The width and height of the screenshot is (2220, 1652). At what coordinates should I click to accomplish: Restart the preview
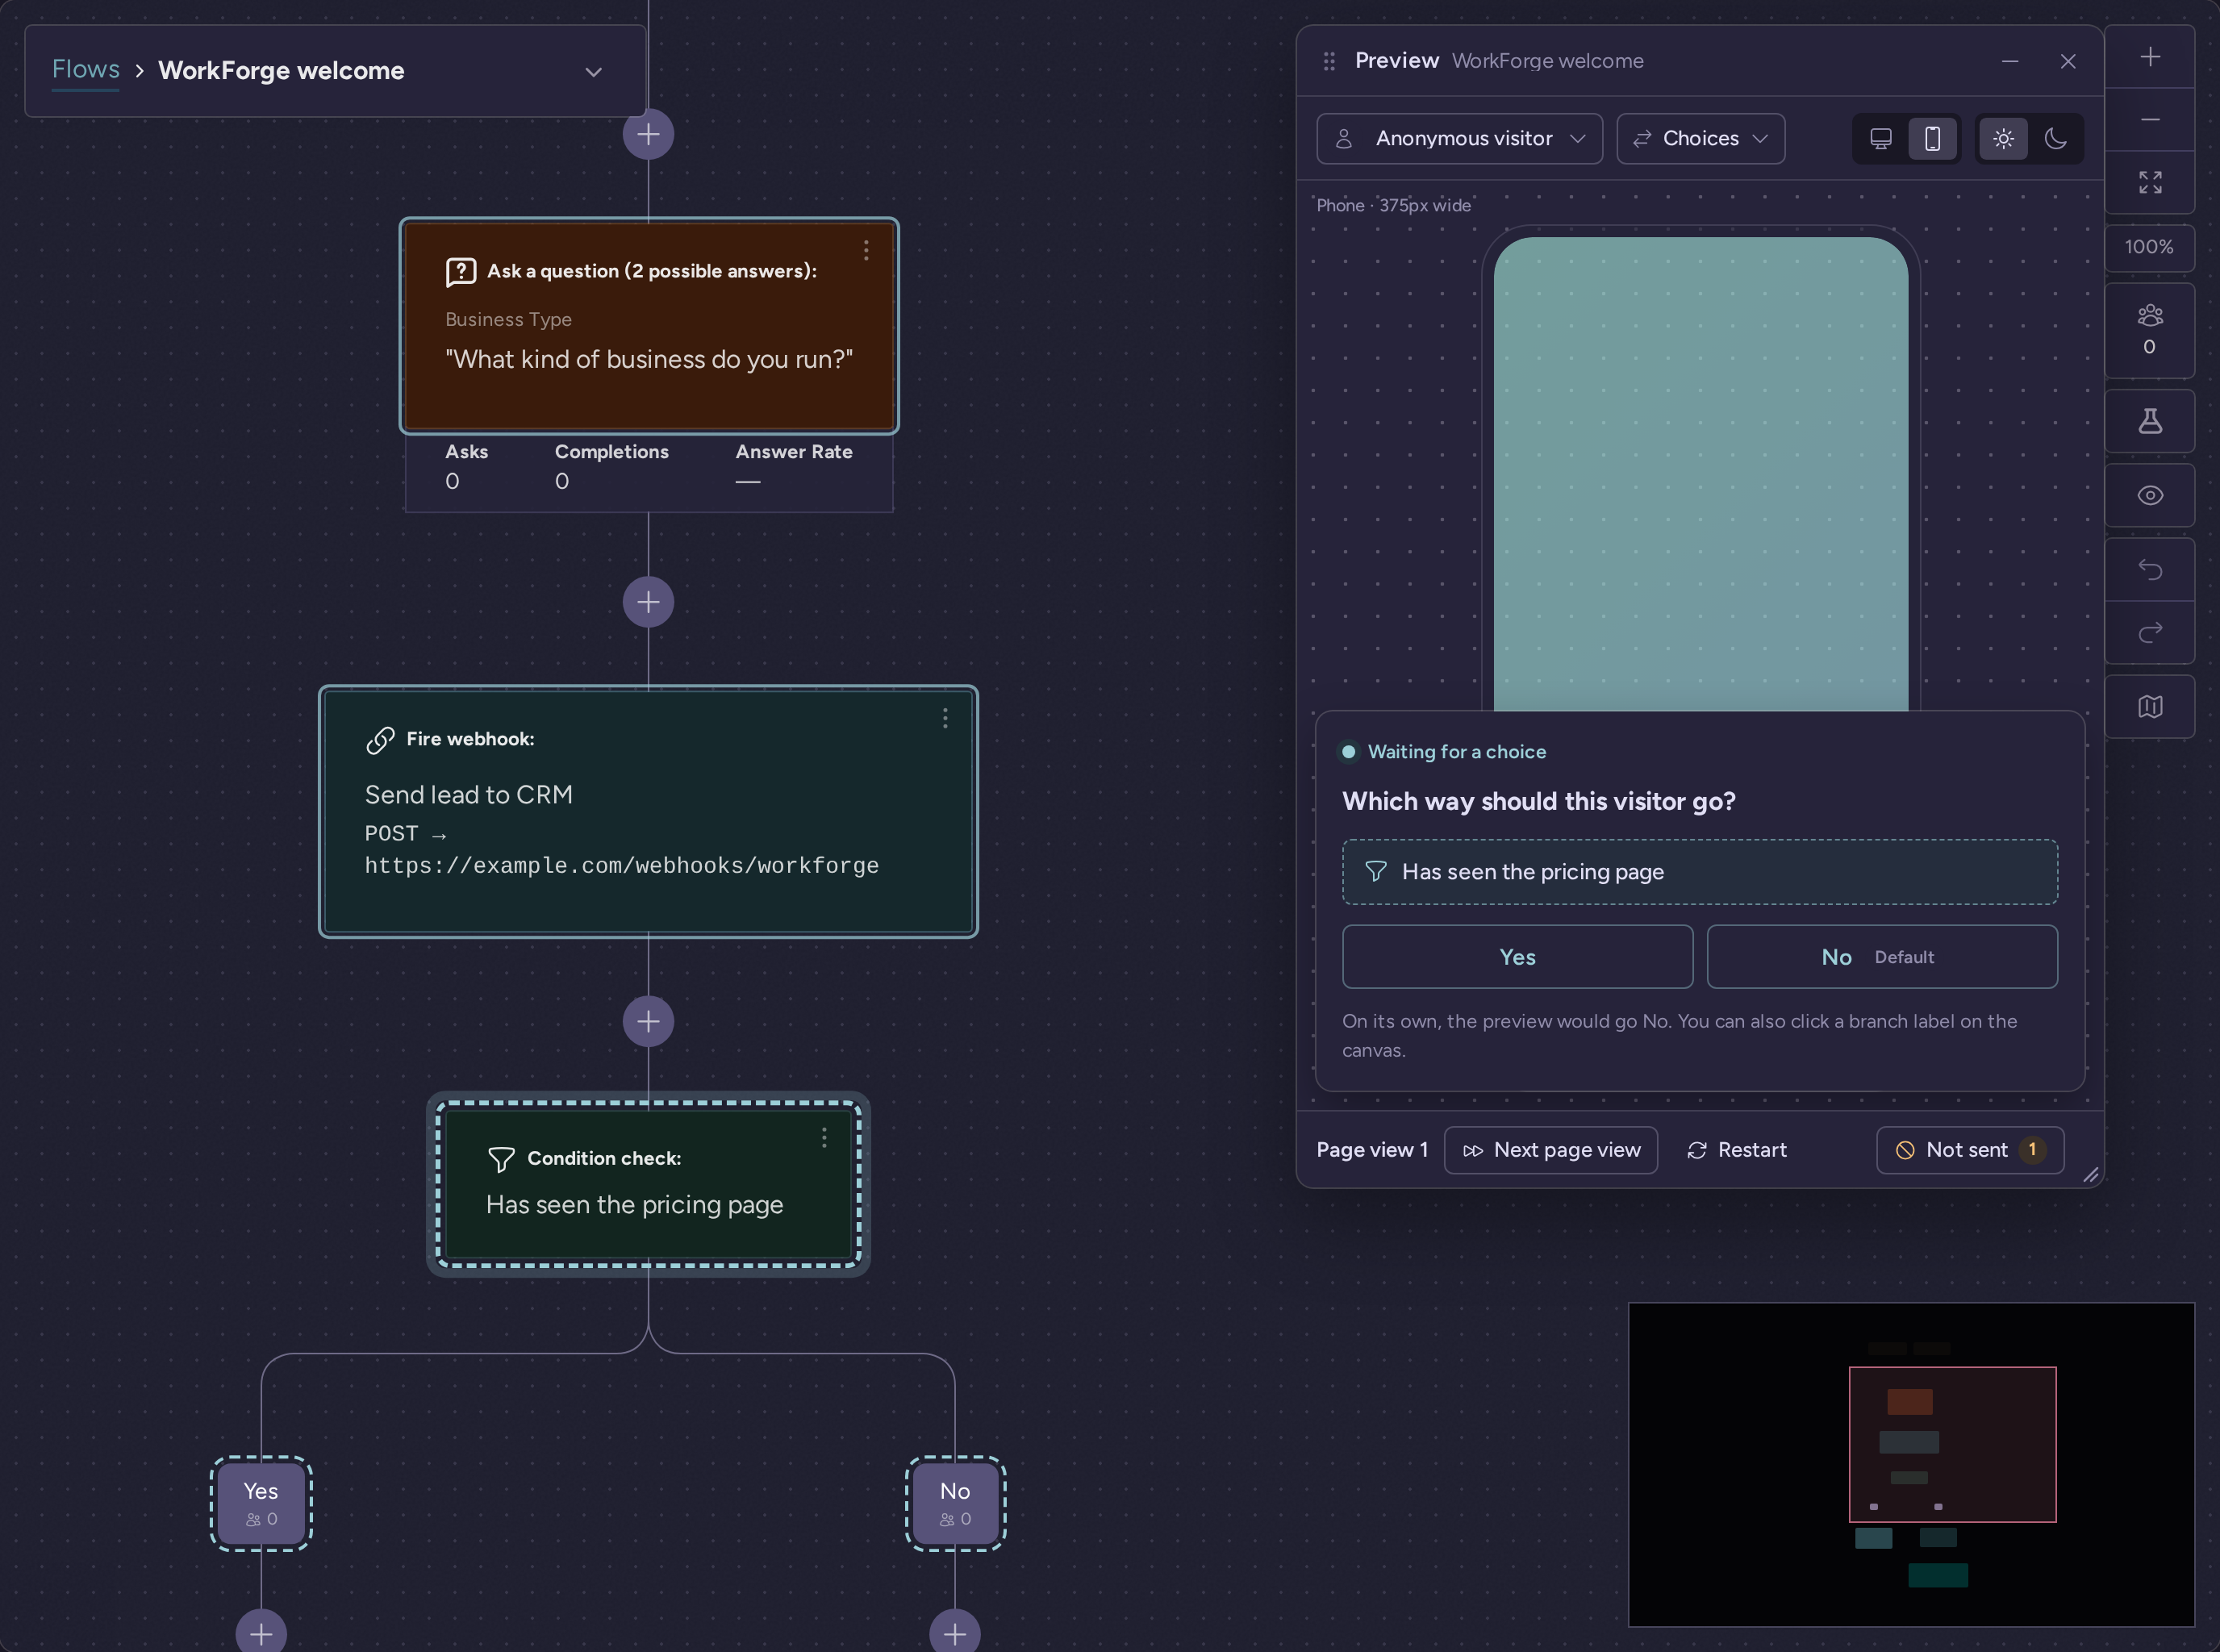pos(1736,1150)
